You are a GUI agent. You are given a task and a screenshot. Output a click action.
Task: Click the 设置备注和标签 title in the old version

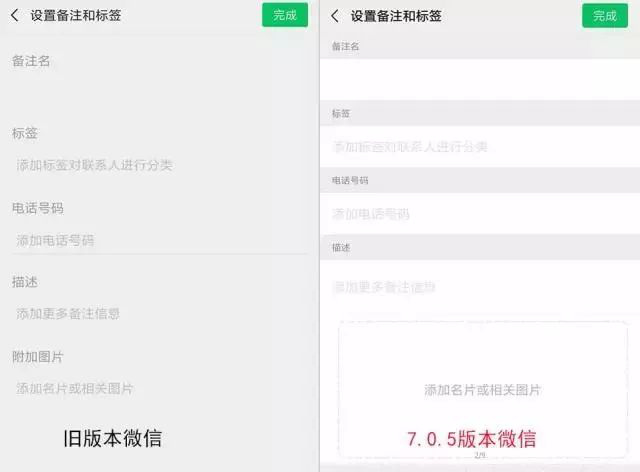tap(76, 16)
